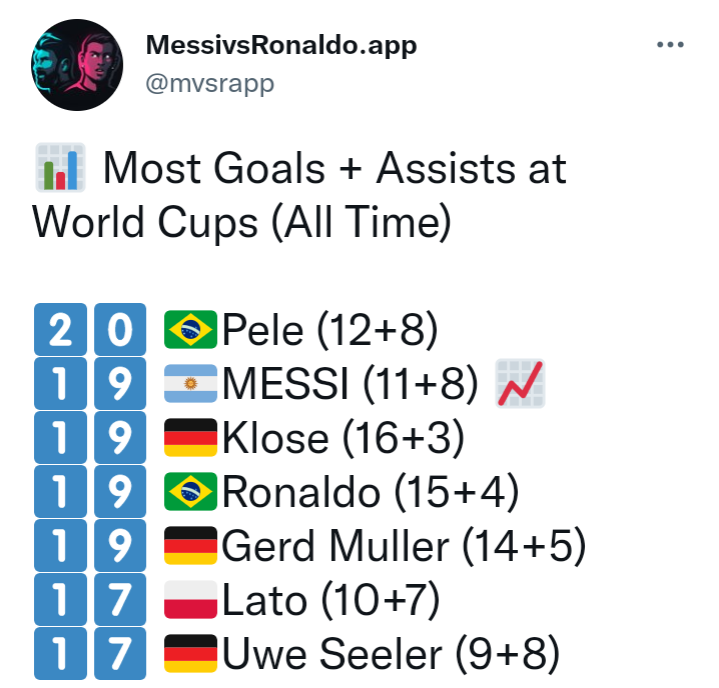Click the blue digit 2 keycap in Pele row
719x688 pixels.
tap(61, 329)
